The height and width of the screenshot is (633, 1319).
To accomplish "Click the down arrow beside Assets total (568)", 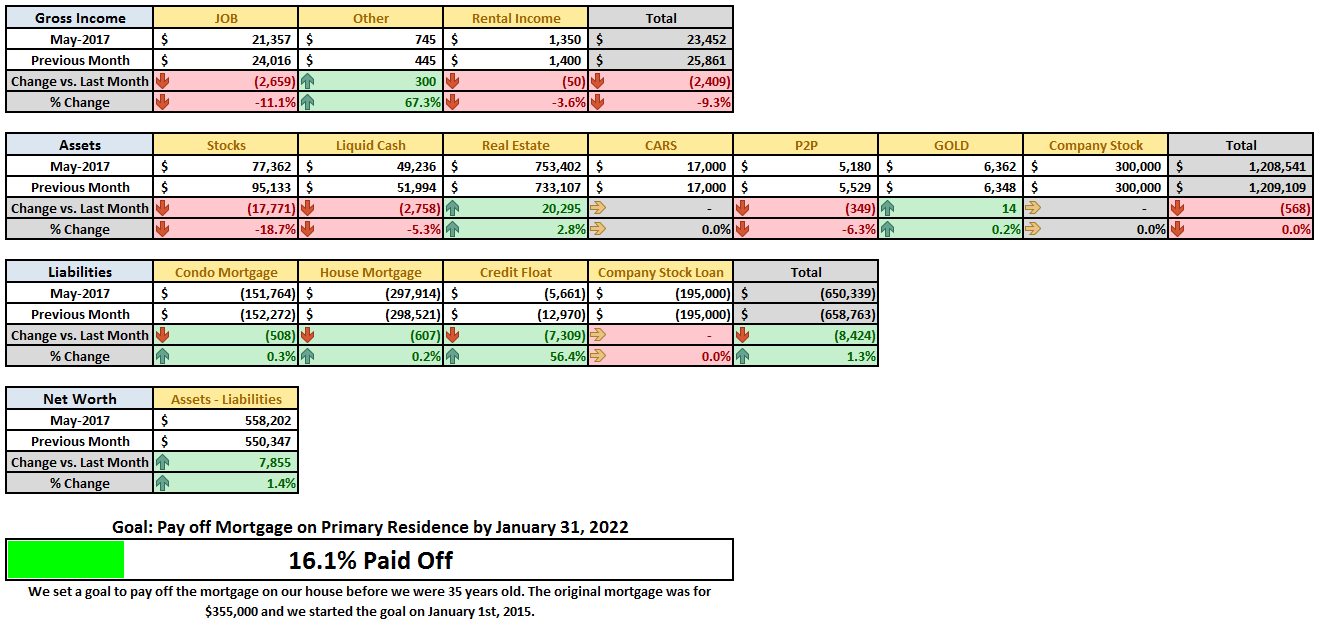I will [x=1178, y=208].
